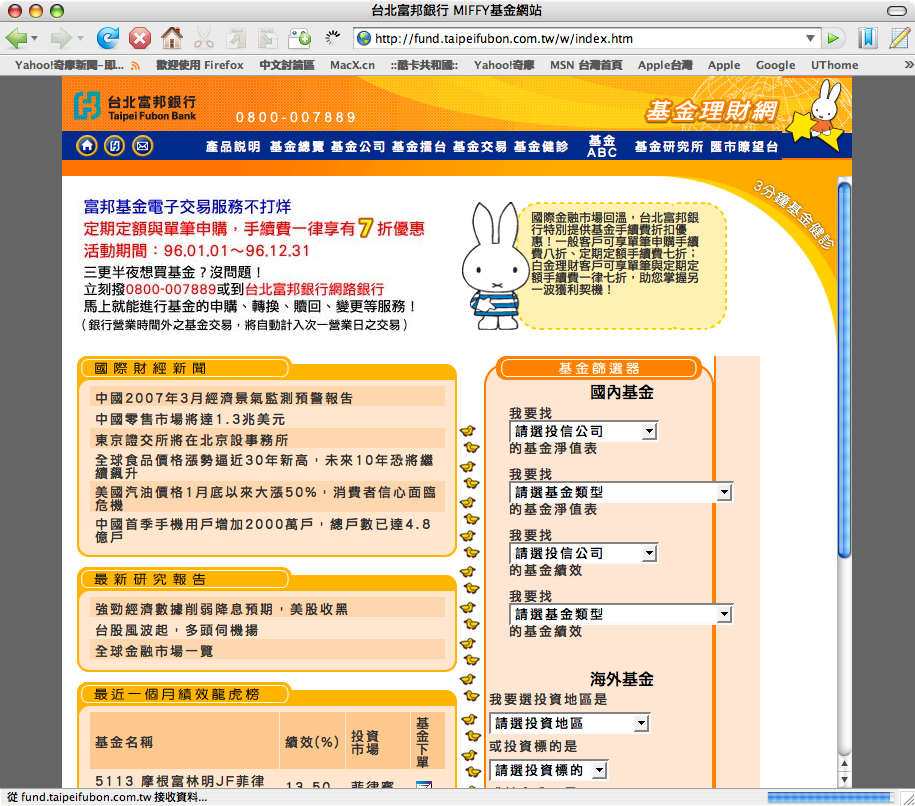Image resolution: width=915 pixels, height=806 pixels.
Task: Open the 請選基金類型 dropdown for 基金績效
Action: (x=621, y=614)
